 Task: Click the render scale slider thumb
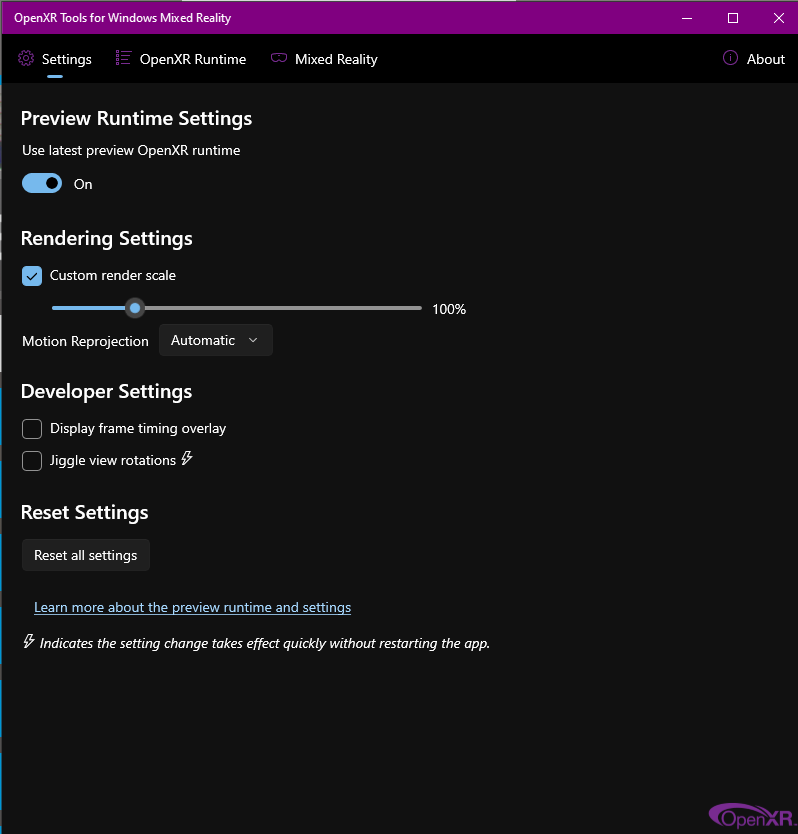135,308
